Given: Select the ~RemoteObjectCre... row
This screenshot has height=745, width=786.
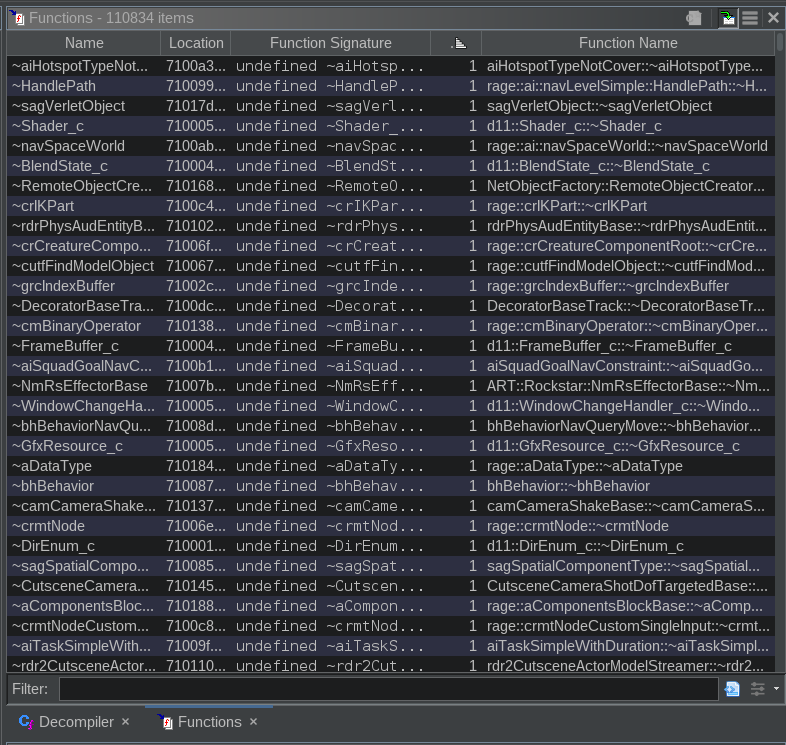Looking at the screenshot, I should point(391,187).
